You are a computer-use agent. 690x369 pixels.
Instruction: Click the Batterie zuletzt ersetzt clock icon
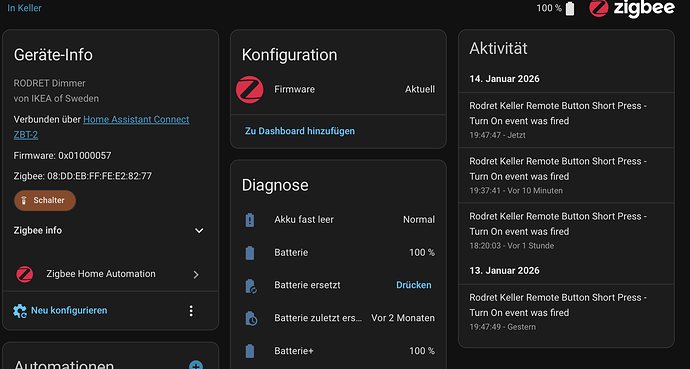pyautogui.click(x=251, y=318)
